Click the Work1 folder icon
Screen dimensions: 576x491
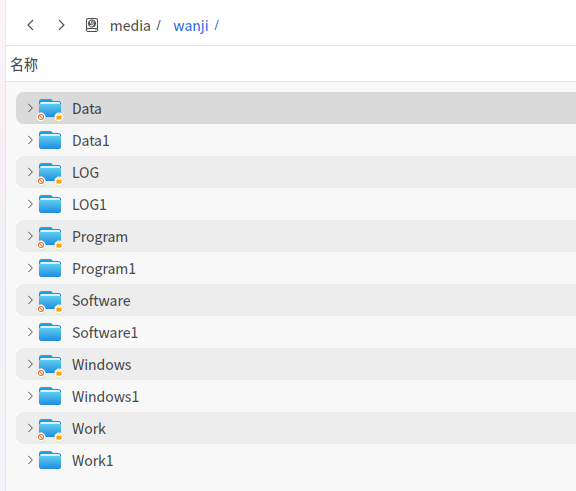[50, 460]
